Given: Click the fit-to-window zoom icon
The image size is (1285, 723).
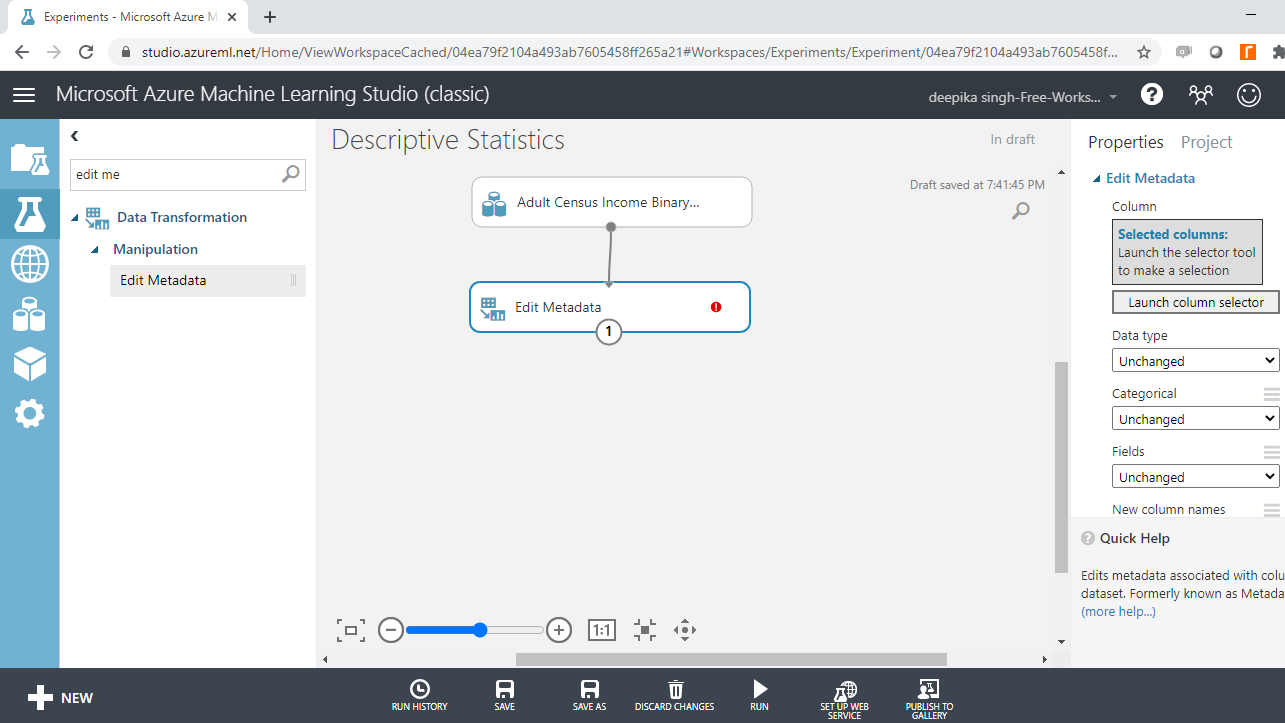Looking at the screenshot, I should click(x=351, y=630).
